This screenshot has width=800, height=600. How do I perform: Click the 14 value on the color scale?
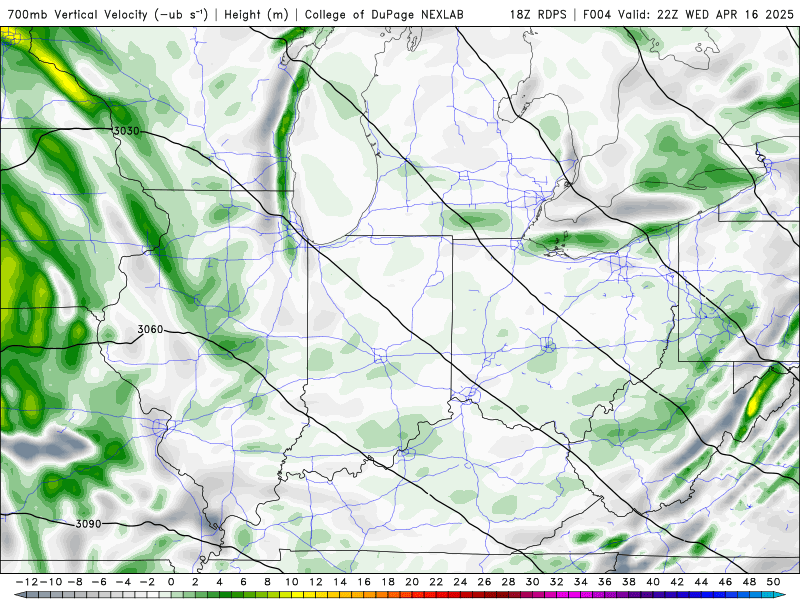click(x=340, y=582)
